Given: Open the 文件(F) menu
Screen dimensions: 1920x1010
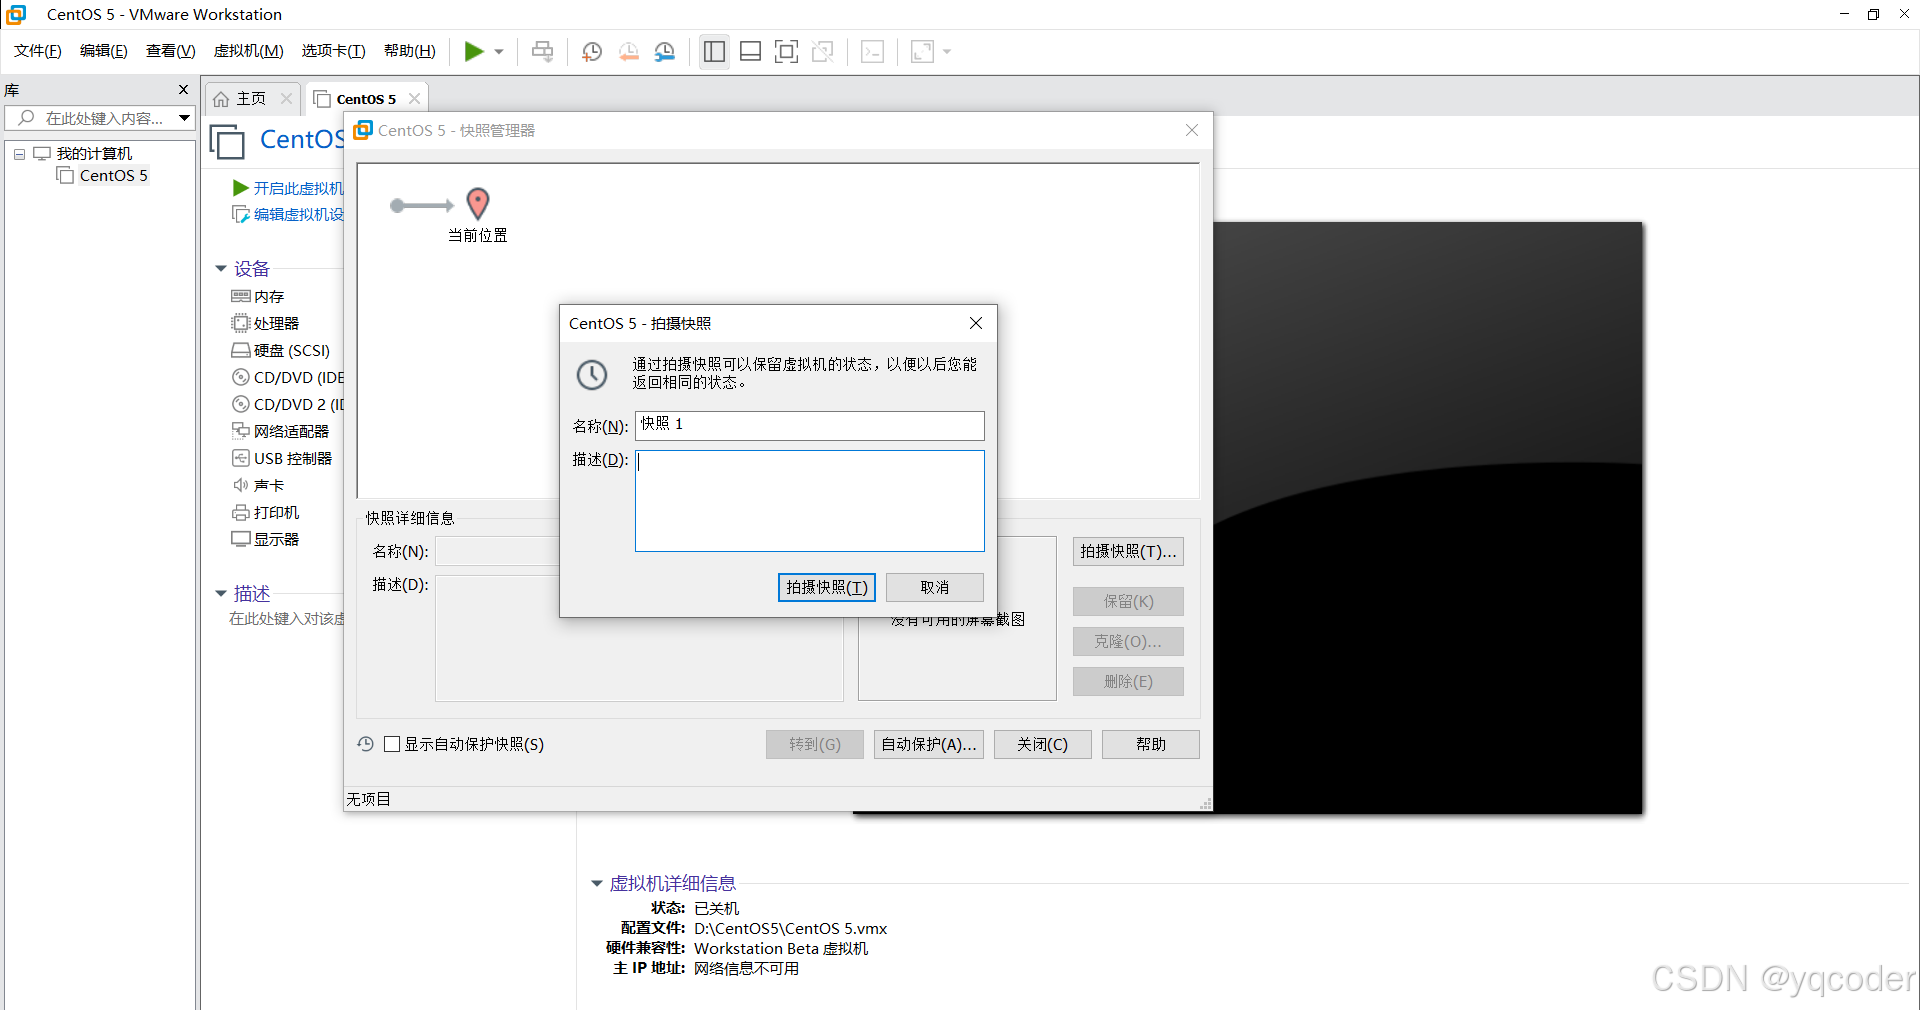Looking at the screenshot, I should click(38, 51).
